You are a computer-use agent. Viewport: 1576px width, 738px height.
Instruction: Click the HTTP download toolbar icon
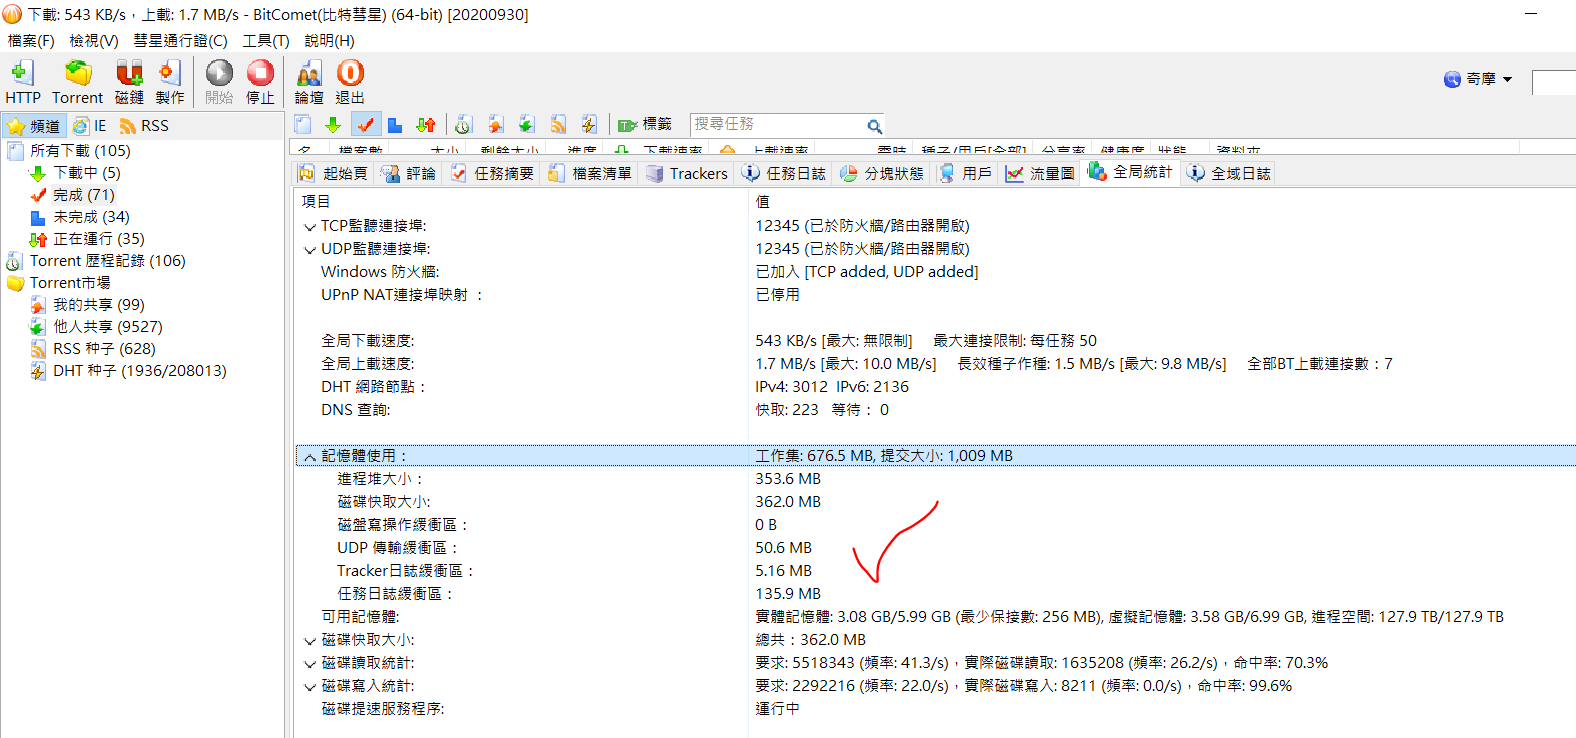pos(22,81)
